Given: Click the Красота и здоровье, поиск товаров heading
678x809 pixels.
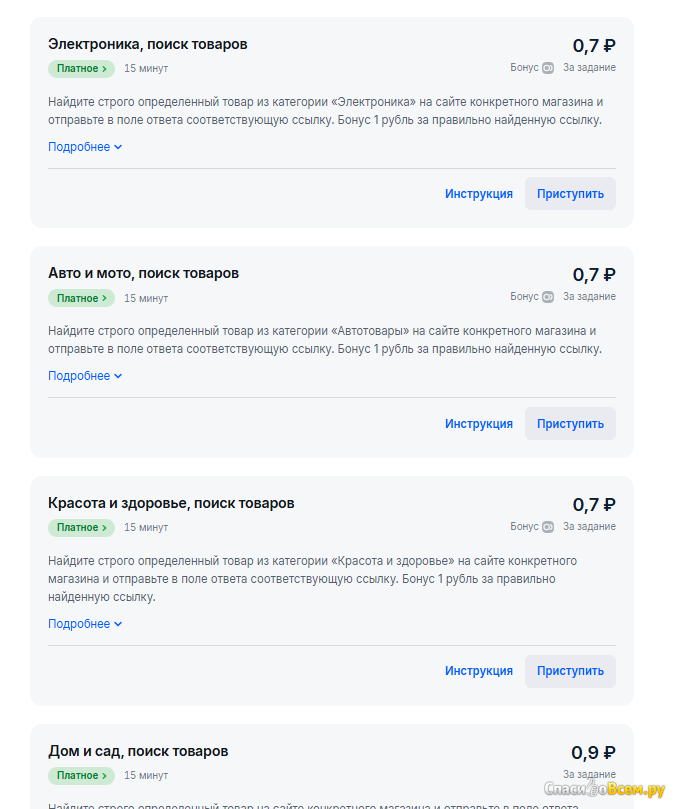Looking at the screenshot, I should coord(171,503).
